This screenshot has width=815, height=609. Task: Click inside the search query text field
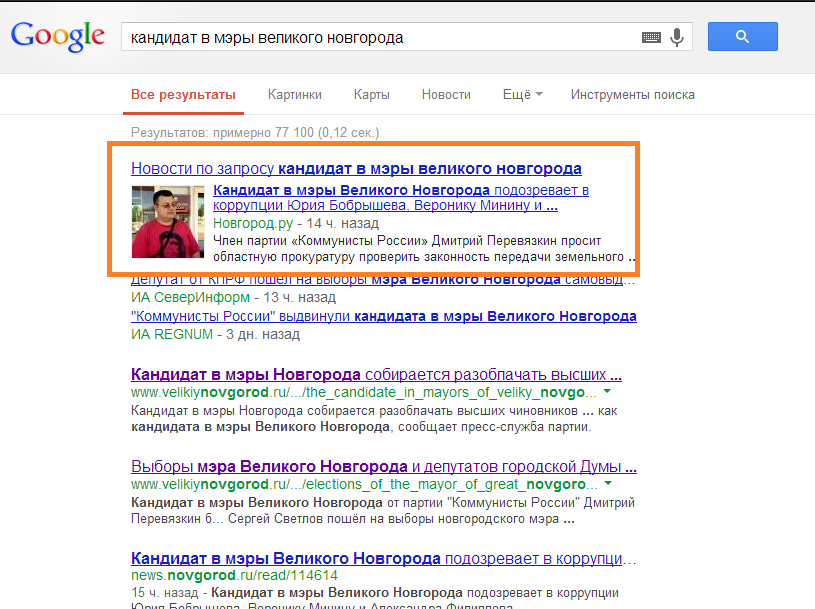pos(380,38)
